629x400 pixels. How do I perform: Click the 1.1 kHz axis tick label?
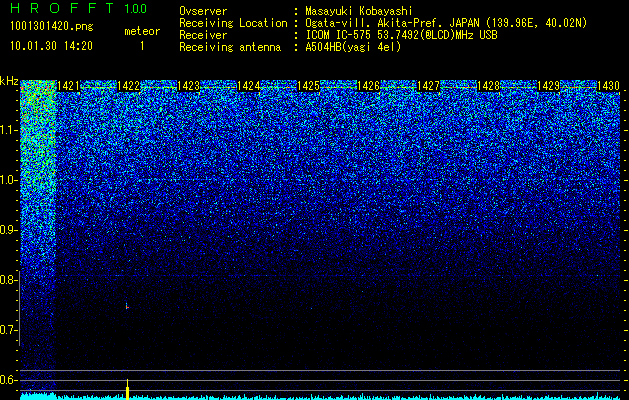pos(8,130)
